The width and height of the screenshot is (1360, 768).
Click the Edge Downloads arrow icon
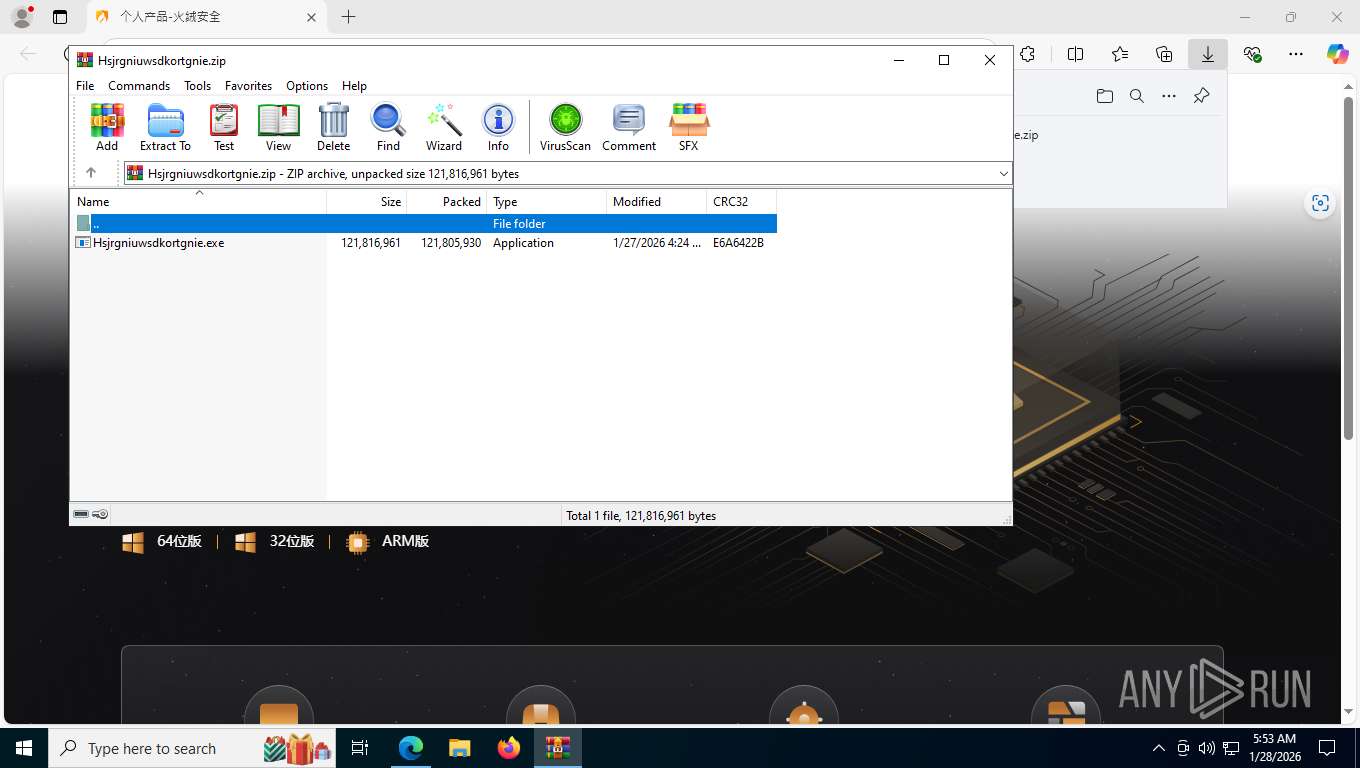[x=1208, y=54]
